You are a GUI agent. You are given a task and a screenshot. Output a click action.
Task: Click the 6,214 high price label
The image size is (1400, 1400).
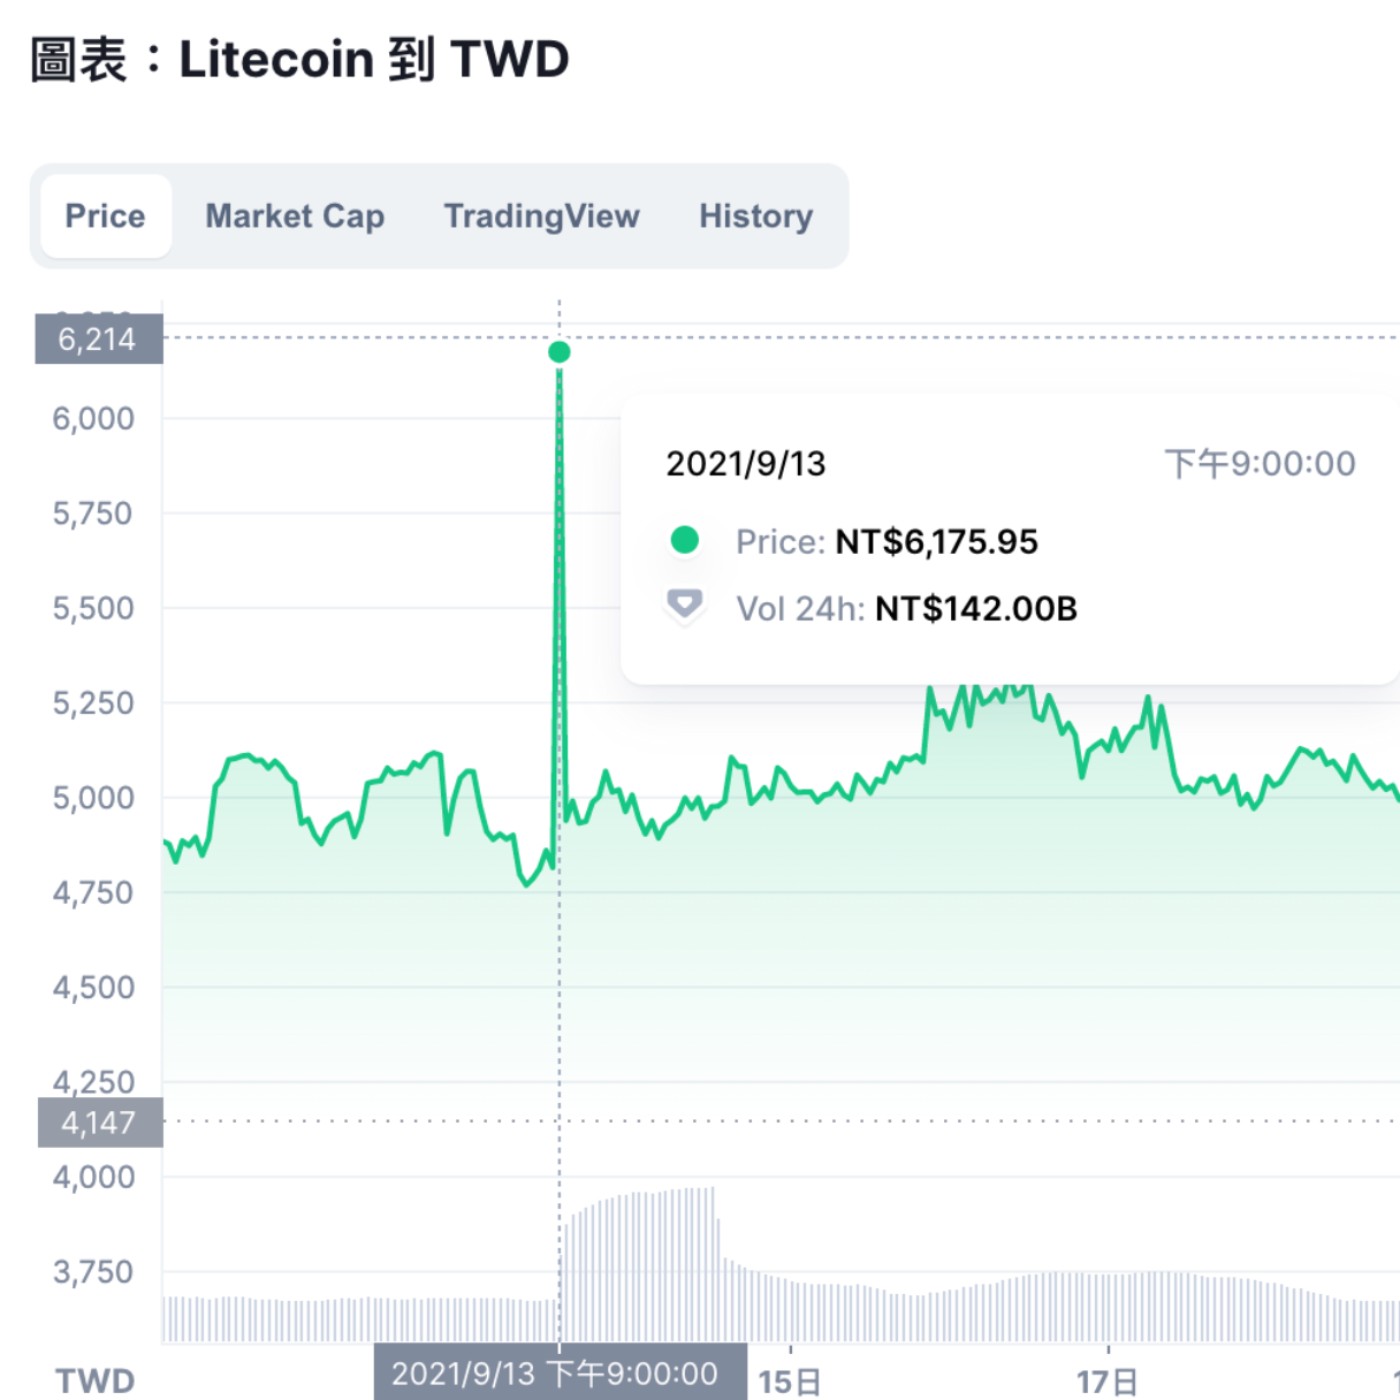click(97, 340)
